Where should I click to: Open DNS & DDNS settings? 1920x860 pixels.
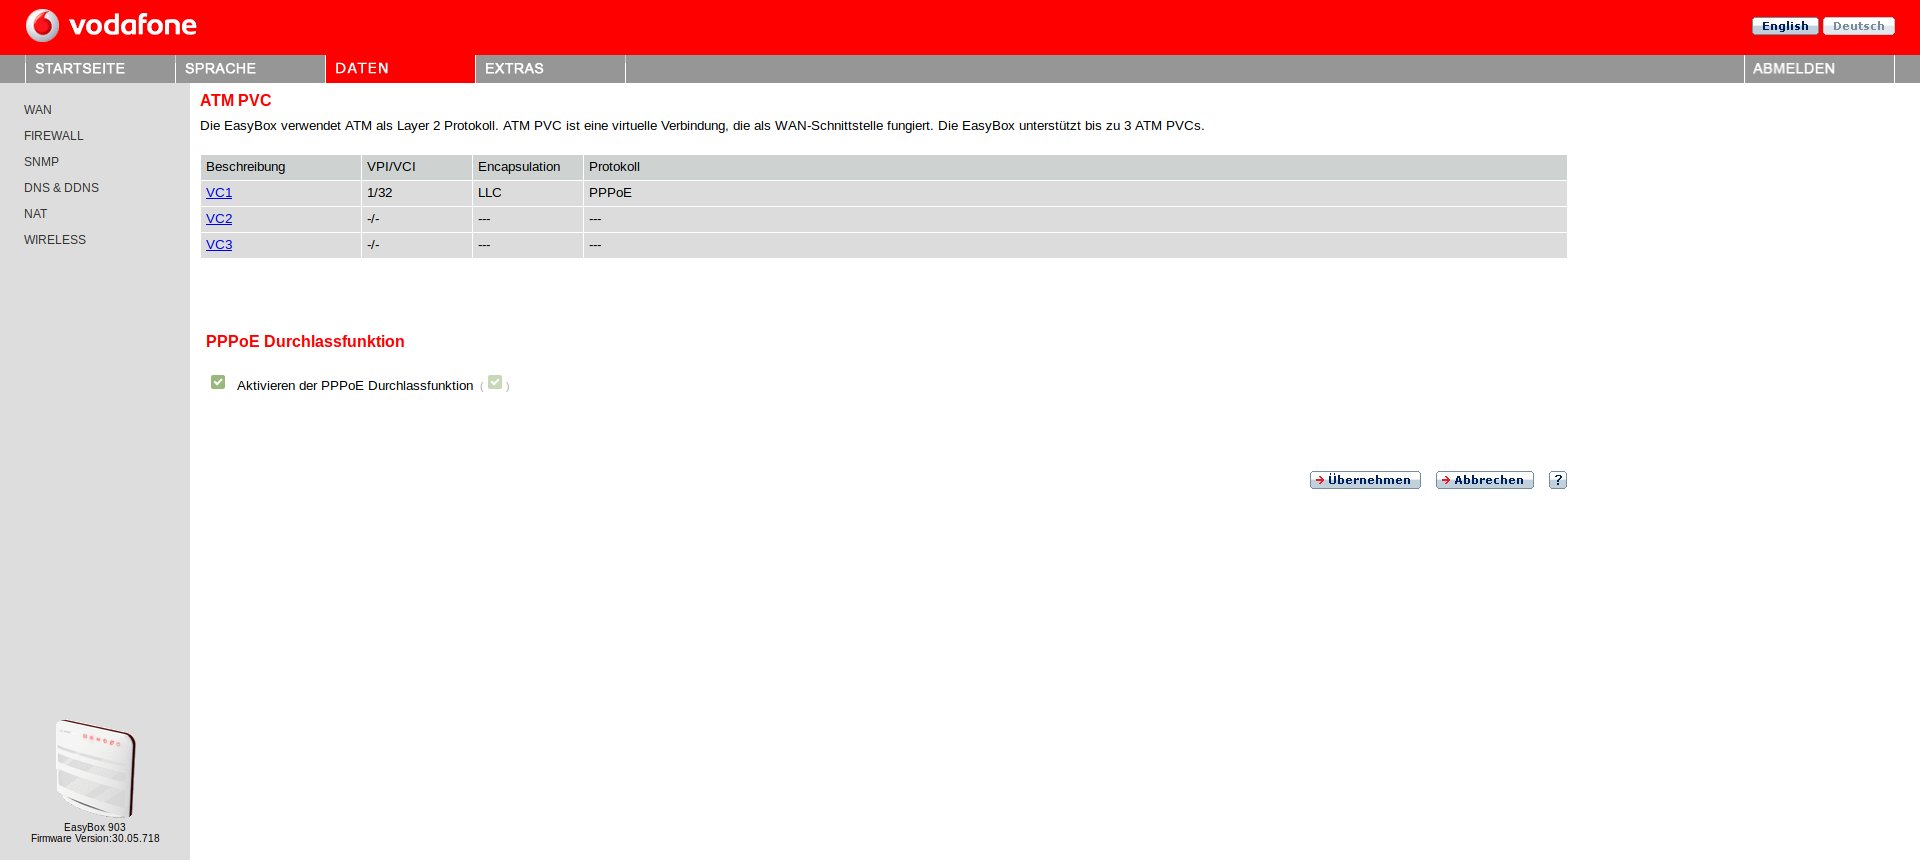[x=61, y=188]
